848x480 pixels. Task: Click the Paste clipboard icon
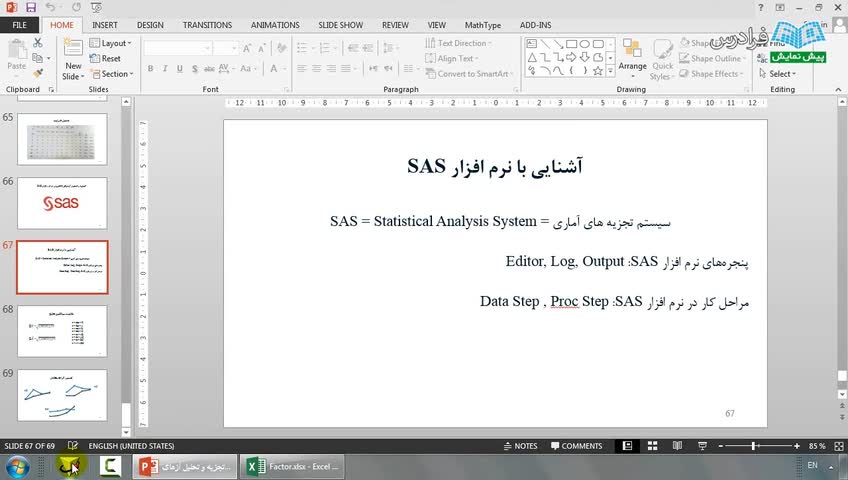17,51
